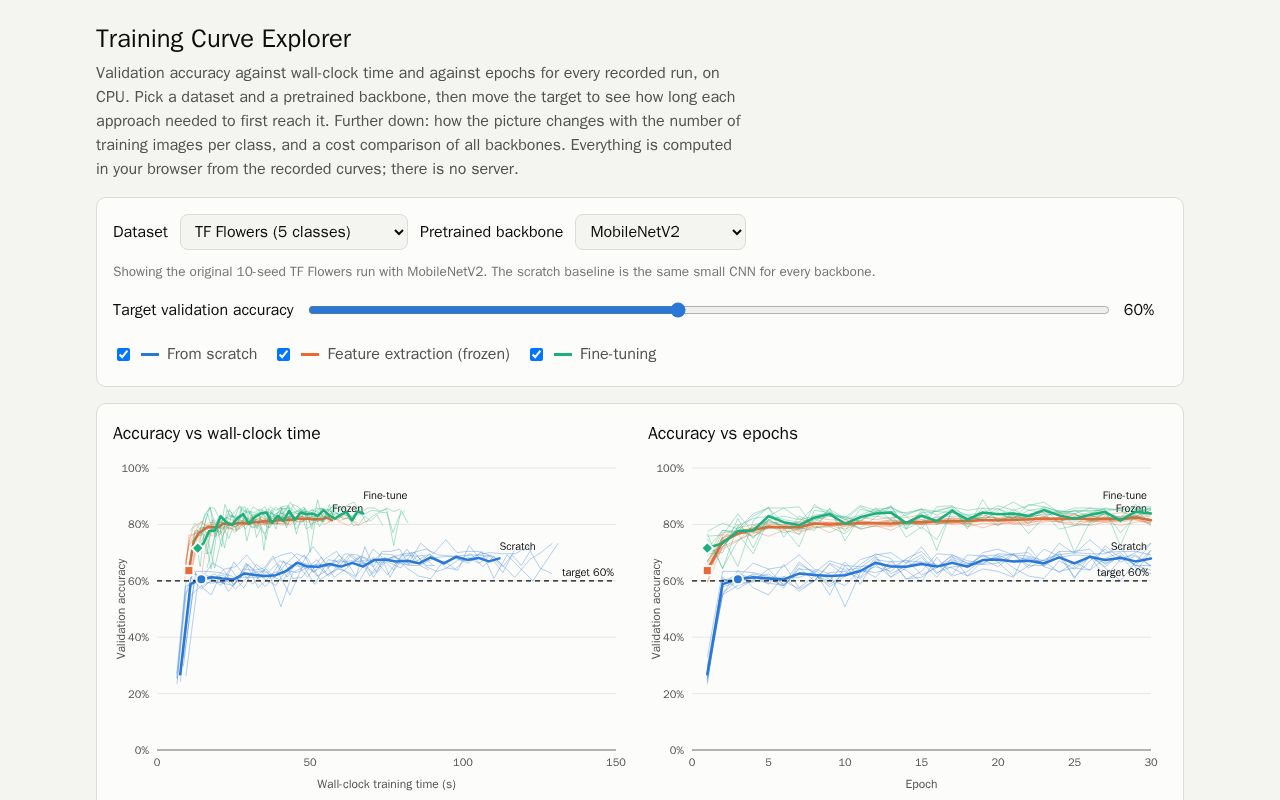The width and height of the screenshot is (1280, 800).
Task: Click the 'Wall-clock training time (s)' axis title
Action: click(386, 784)
